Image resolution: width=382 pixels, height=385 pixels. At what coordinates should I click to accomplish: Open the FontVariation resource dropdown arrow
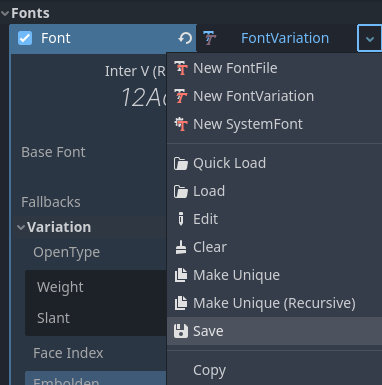tap(369, 38)
